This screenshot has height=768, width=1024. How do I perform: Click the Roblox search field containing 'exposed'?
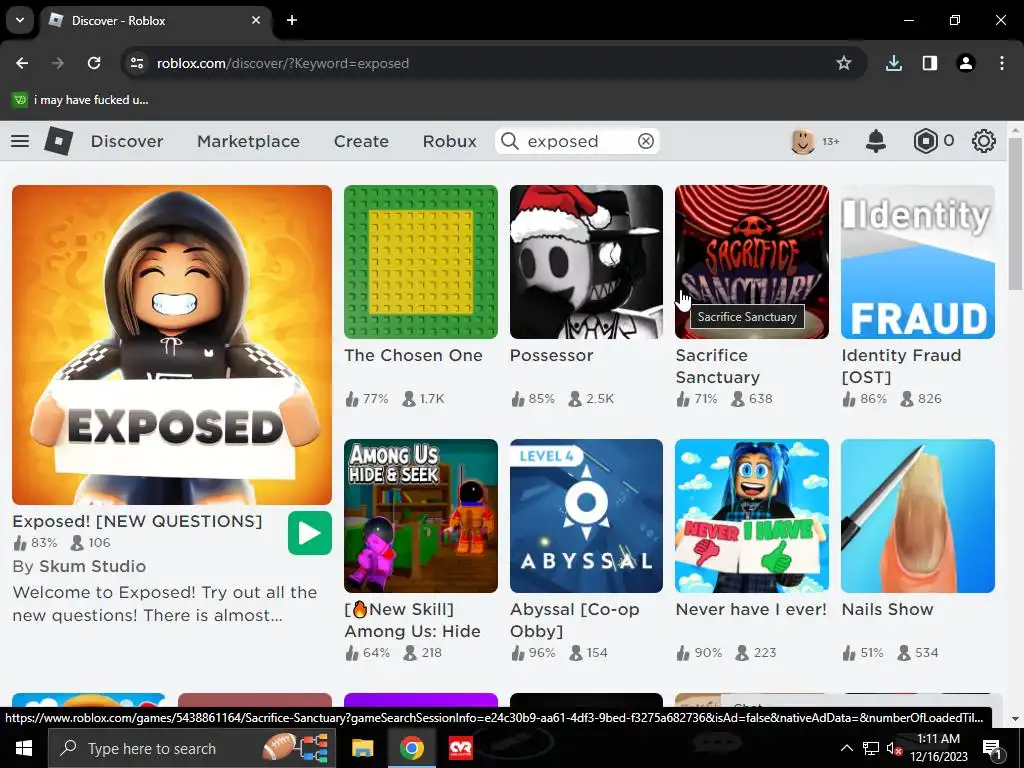point(577,141)
